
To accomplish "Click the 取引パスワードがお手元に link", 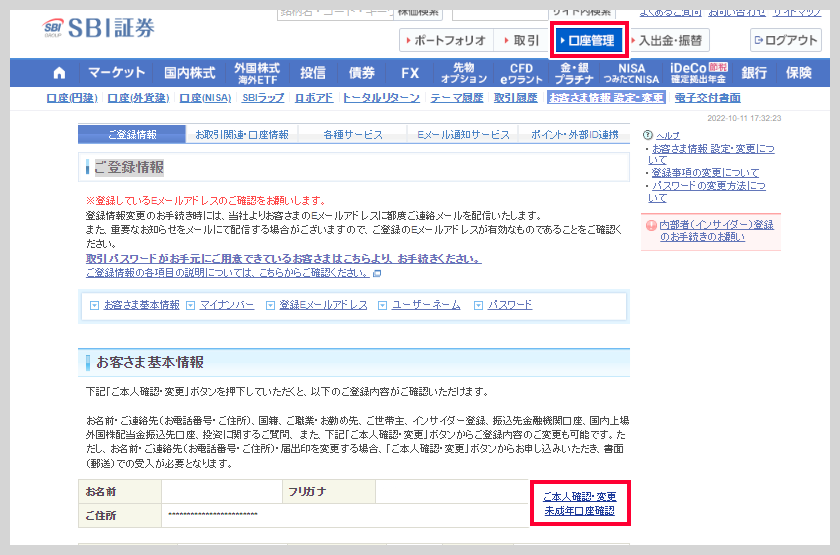I will click(283, 259).
